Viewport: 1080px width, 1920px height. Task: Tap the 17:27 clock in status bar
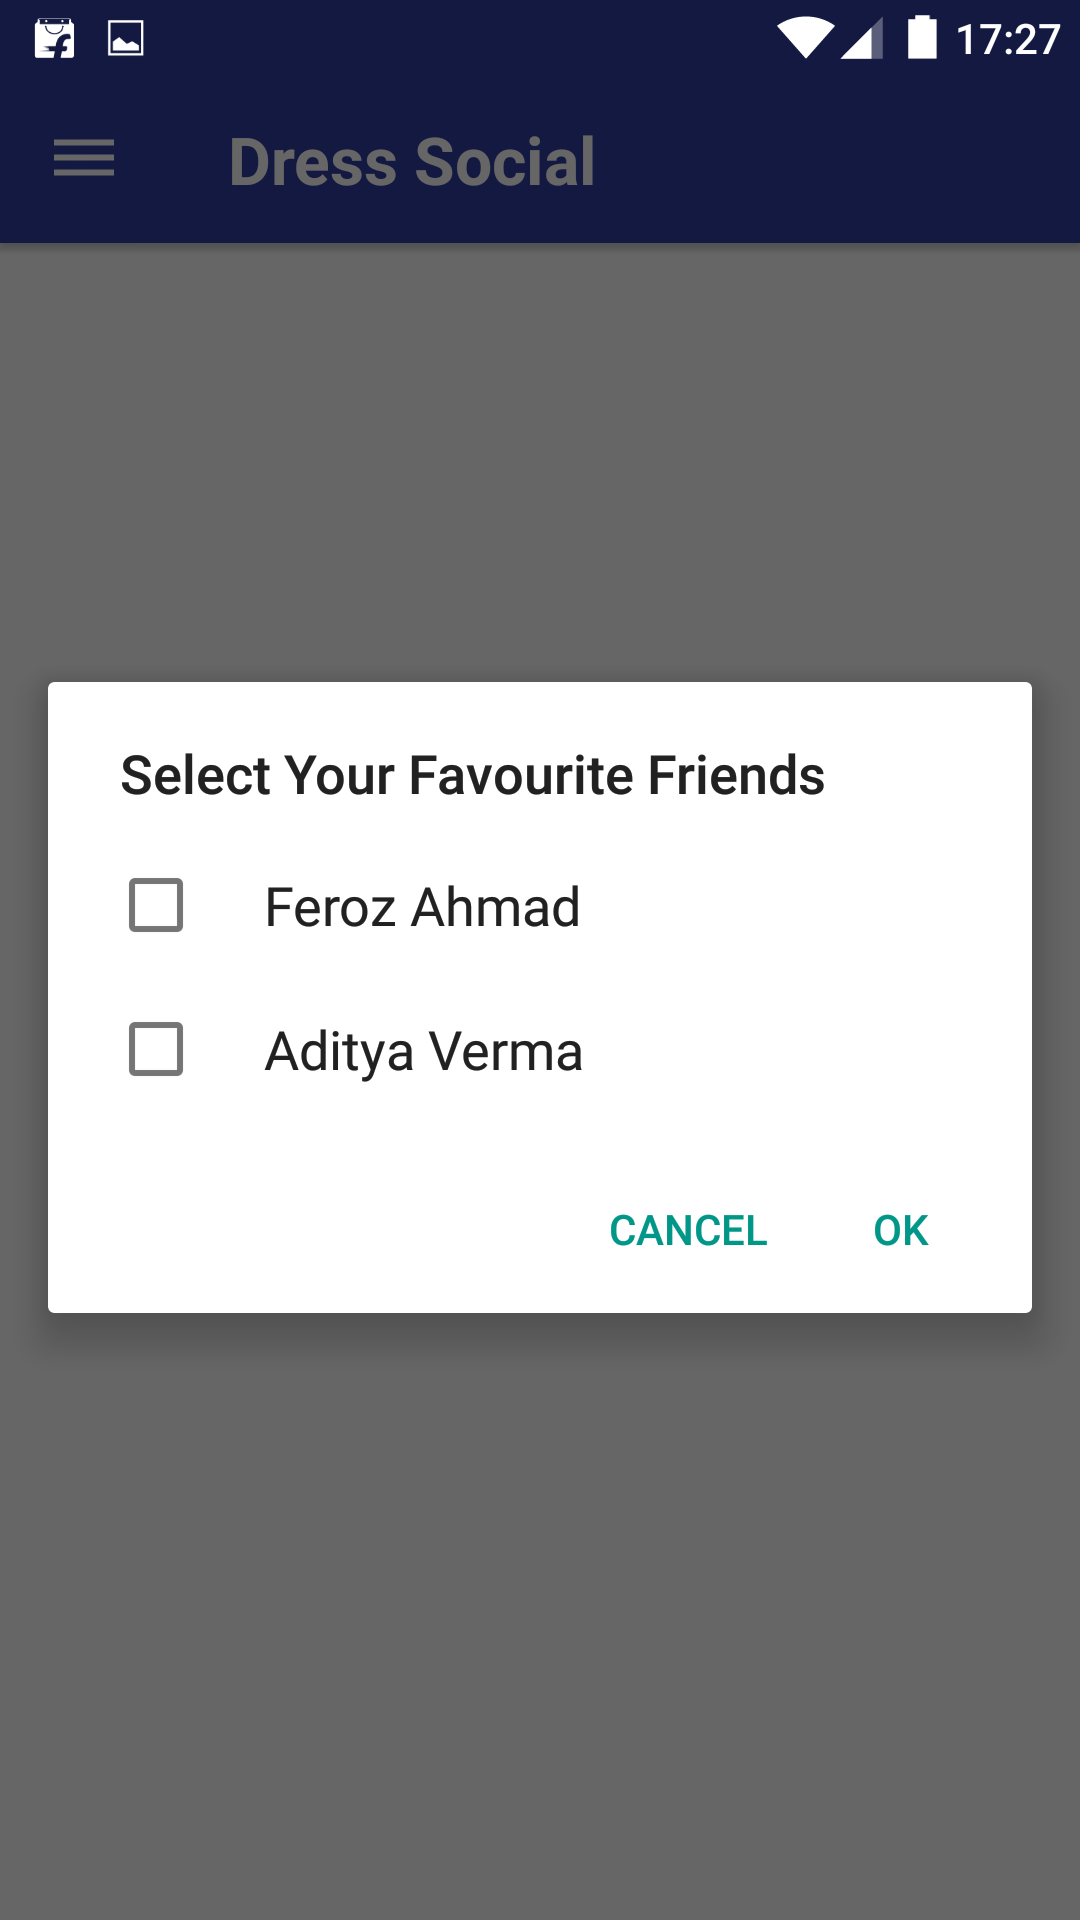pos(1007,40)
